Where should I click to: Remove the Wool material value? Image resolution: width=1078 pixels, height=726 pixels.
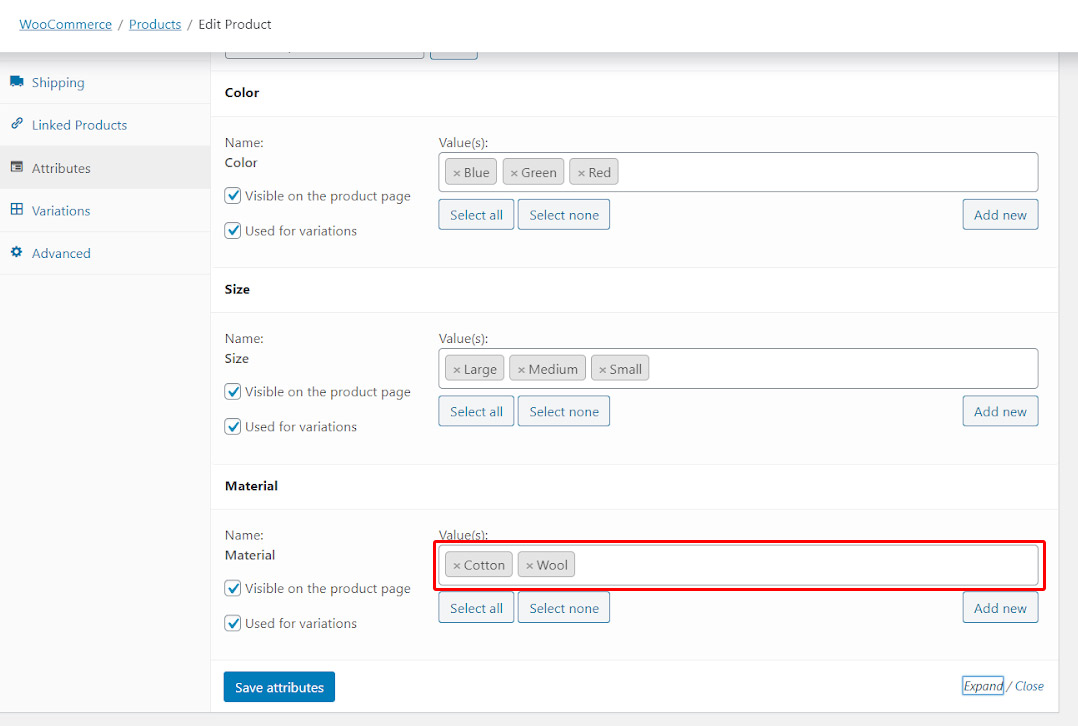(x=529, y=566)
